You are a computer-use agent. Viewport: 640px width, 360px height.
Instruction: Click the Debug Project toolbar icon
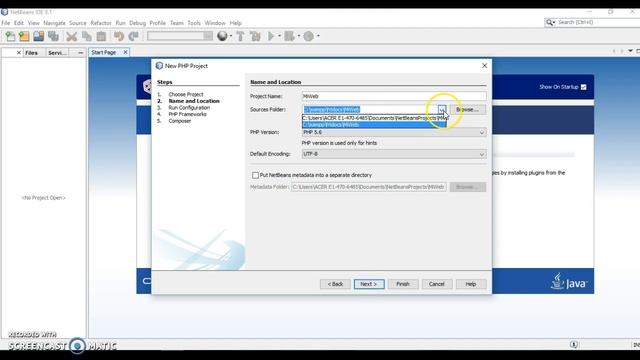[289, 36]
